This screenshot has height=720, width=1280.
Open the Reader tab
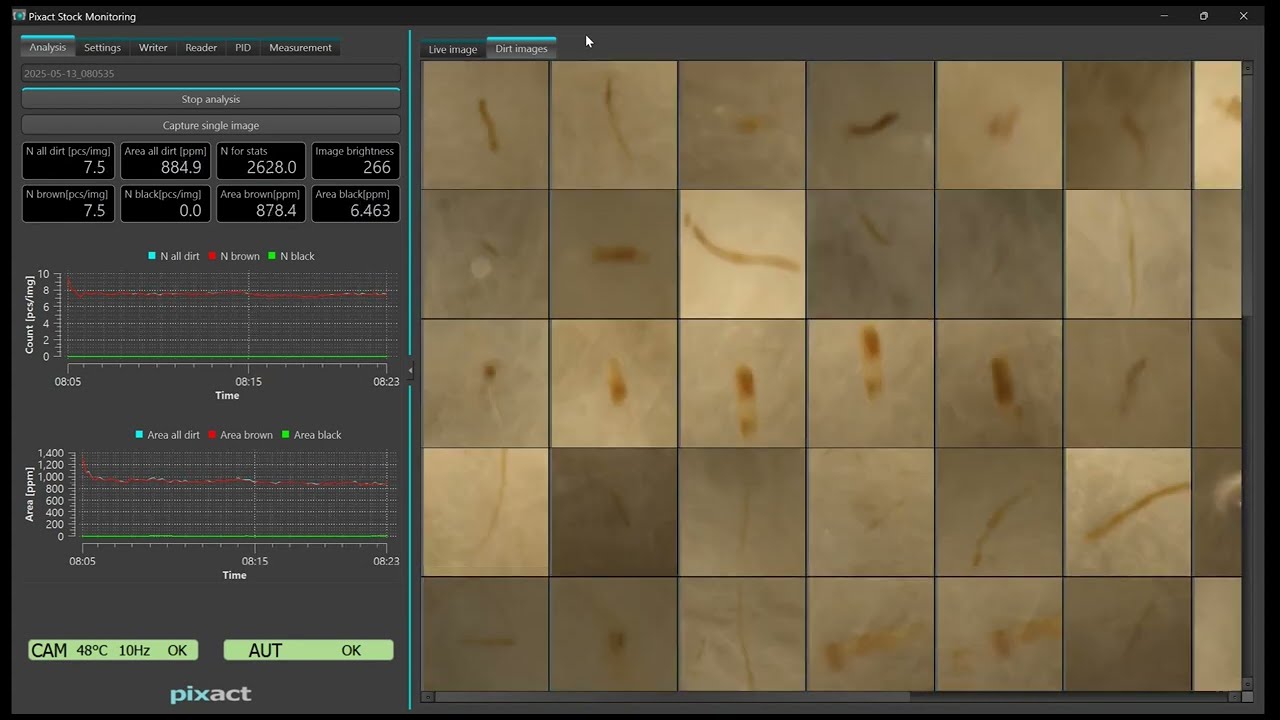[x=201, y=47]
